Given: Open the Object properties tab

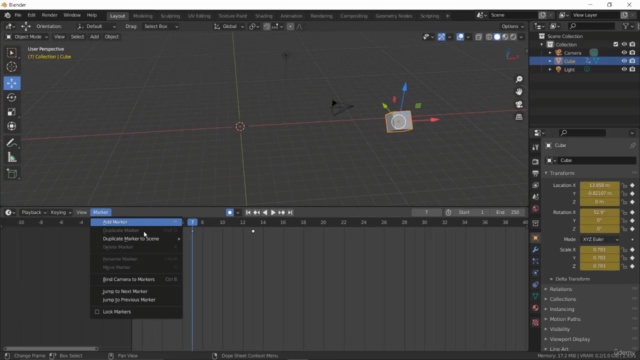Looking at the screenshot, I should pos(536,238).
